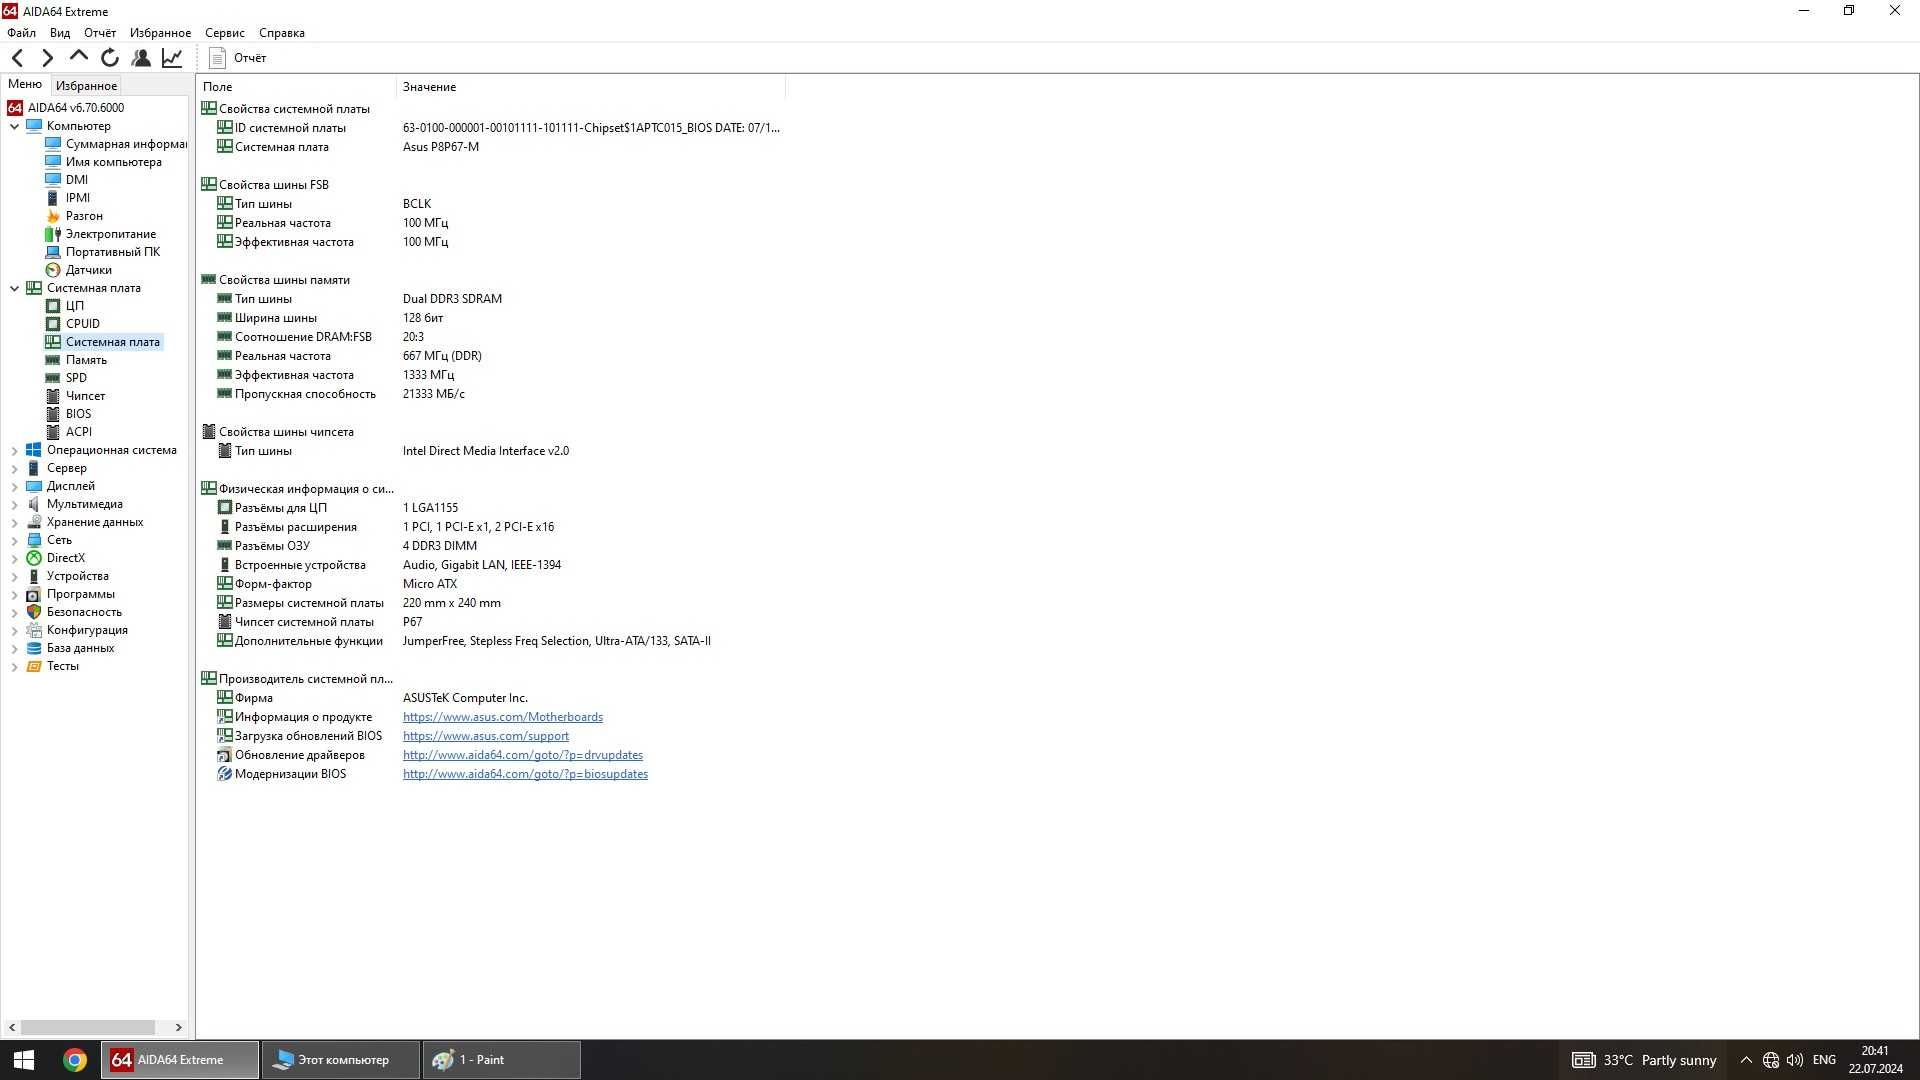Open the asus.com/Motherboards product link
Screen dimensions: 1920x1080
point(503,717)
